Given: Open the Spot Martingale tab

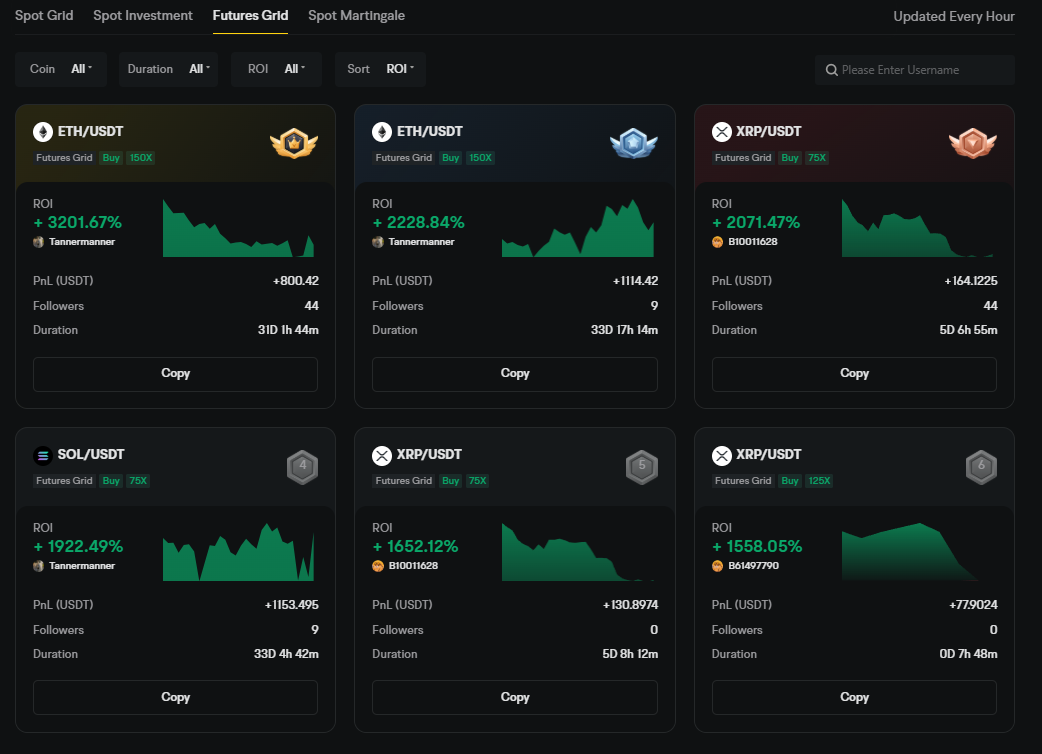Looking at the screenshot, I should click(x=356, y=16).
